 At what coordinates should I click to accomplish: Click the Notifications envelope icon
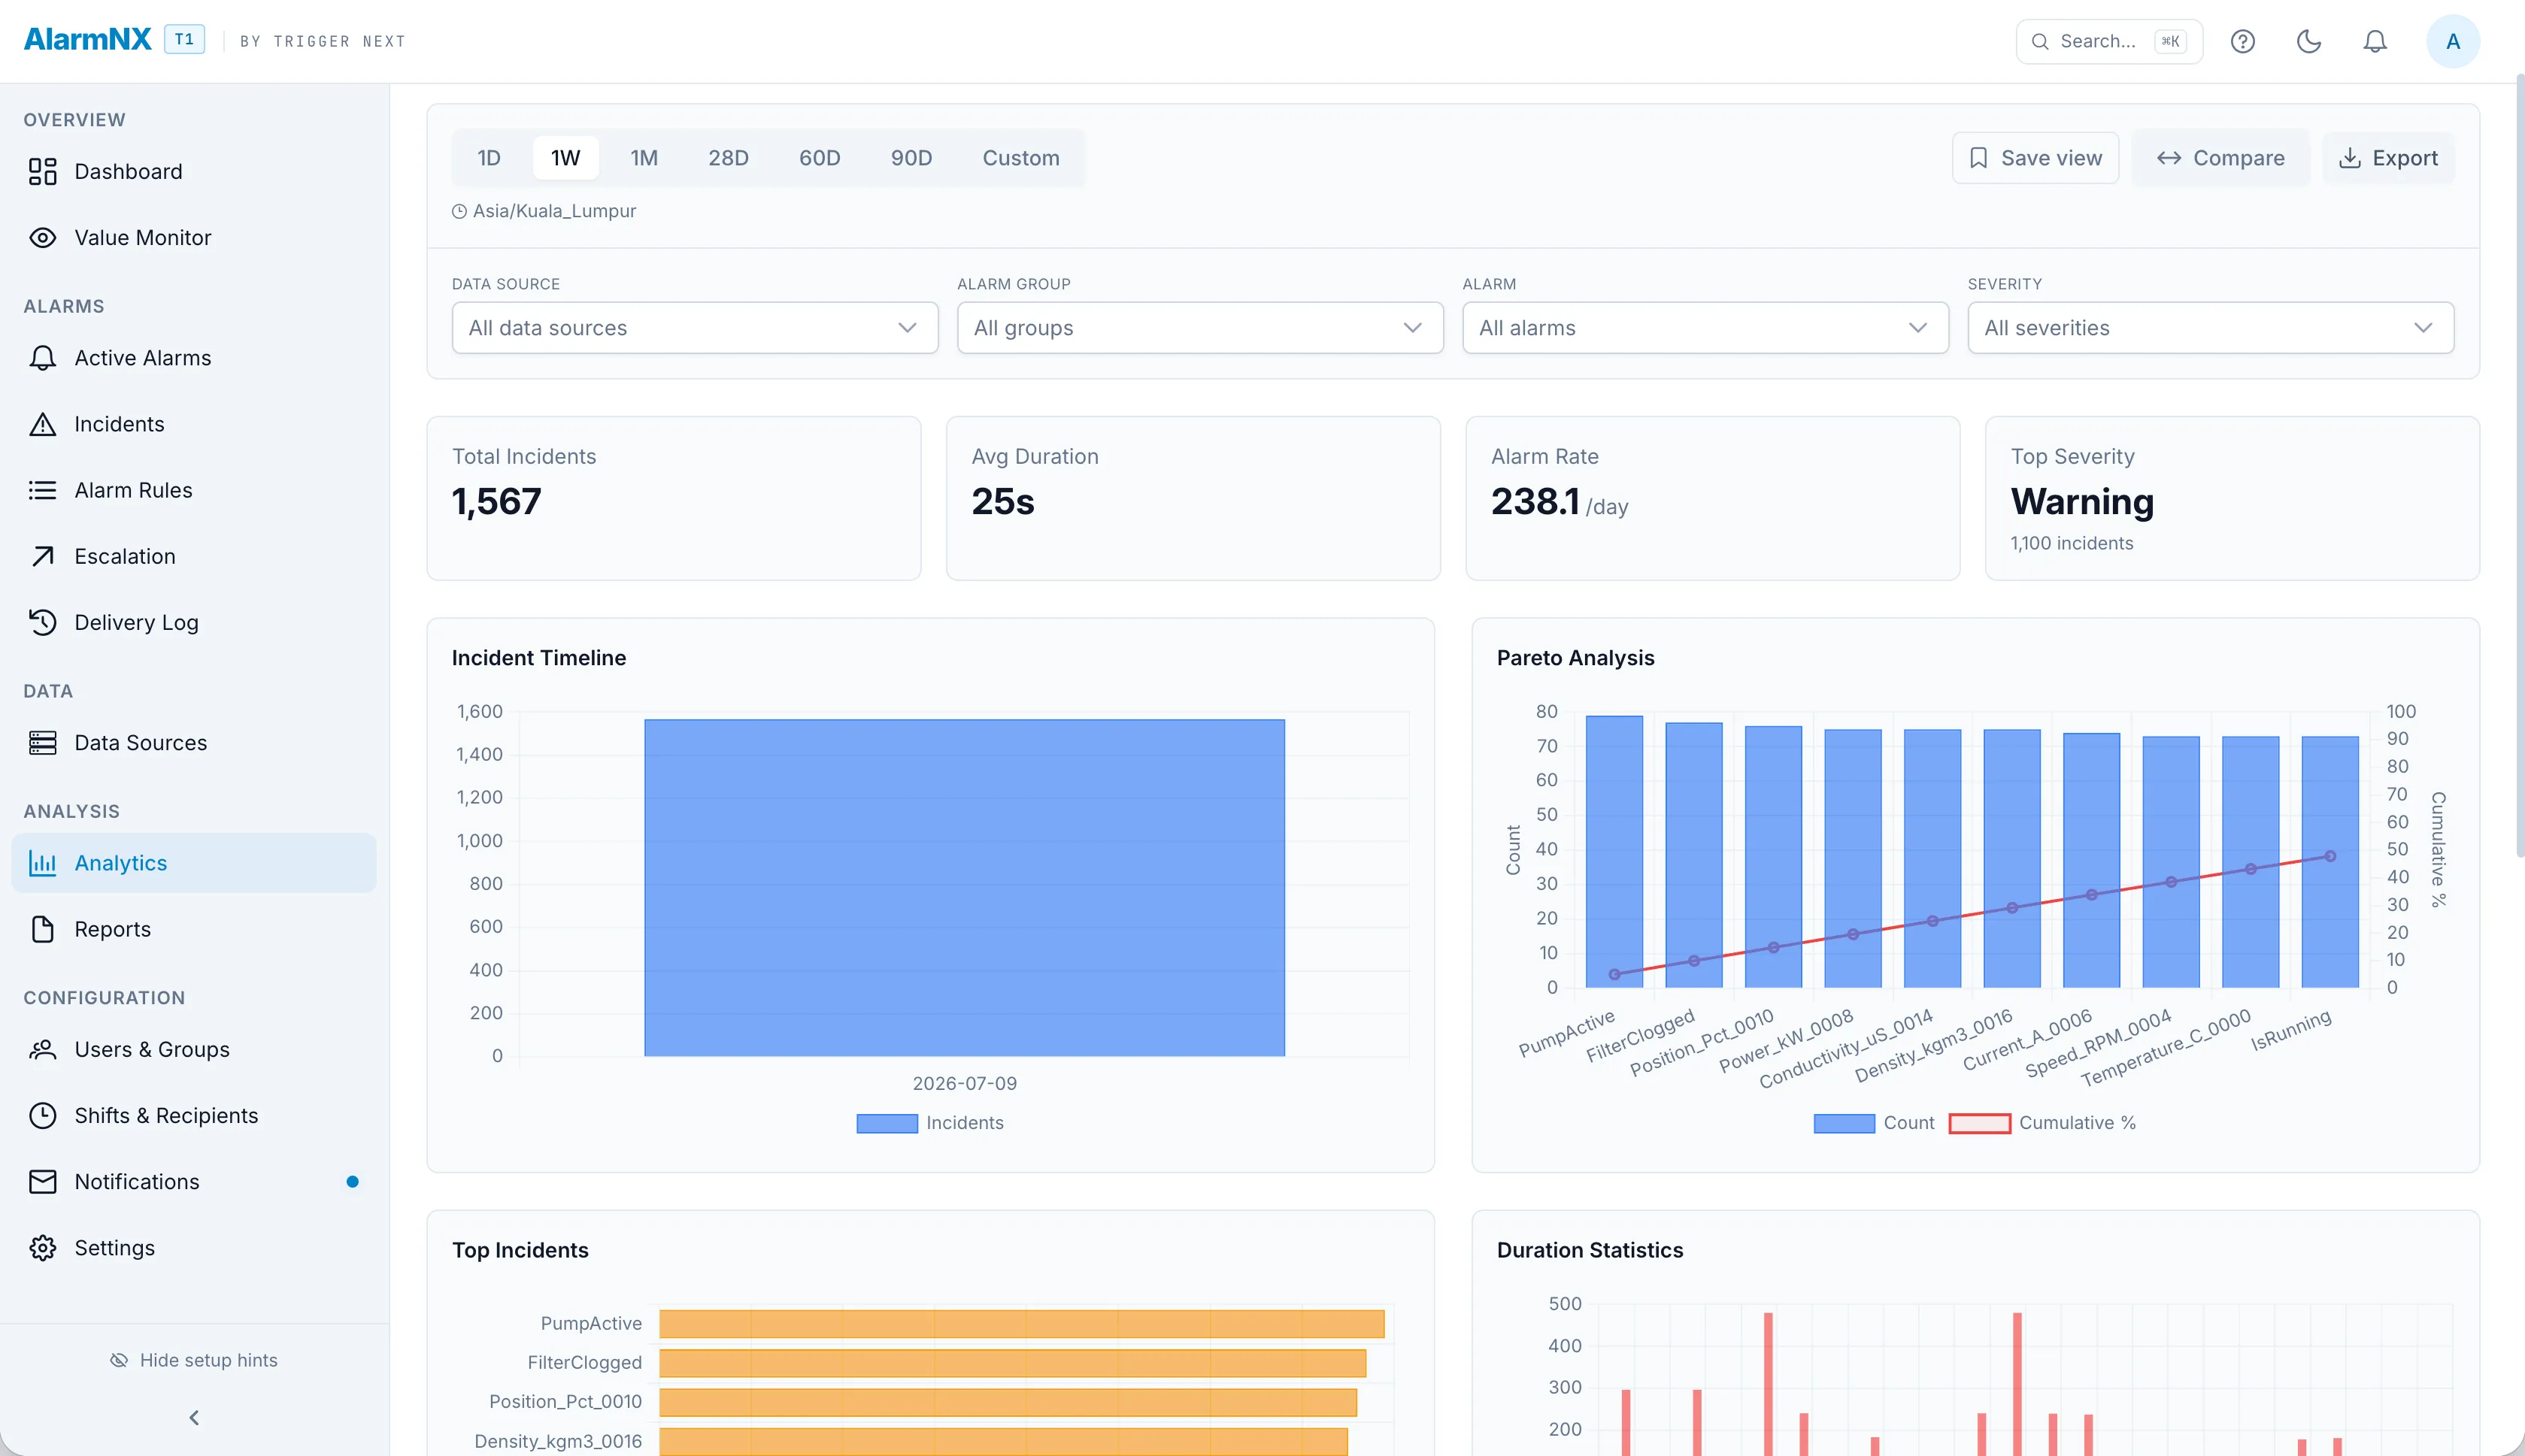(x=42, y=1182)
